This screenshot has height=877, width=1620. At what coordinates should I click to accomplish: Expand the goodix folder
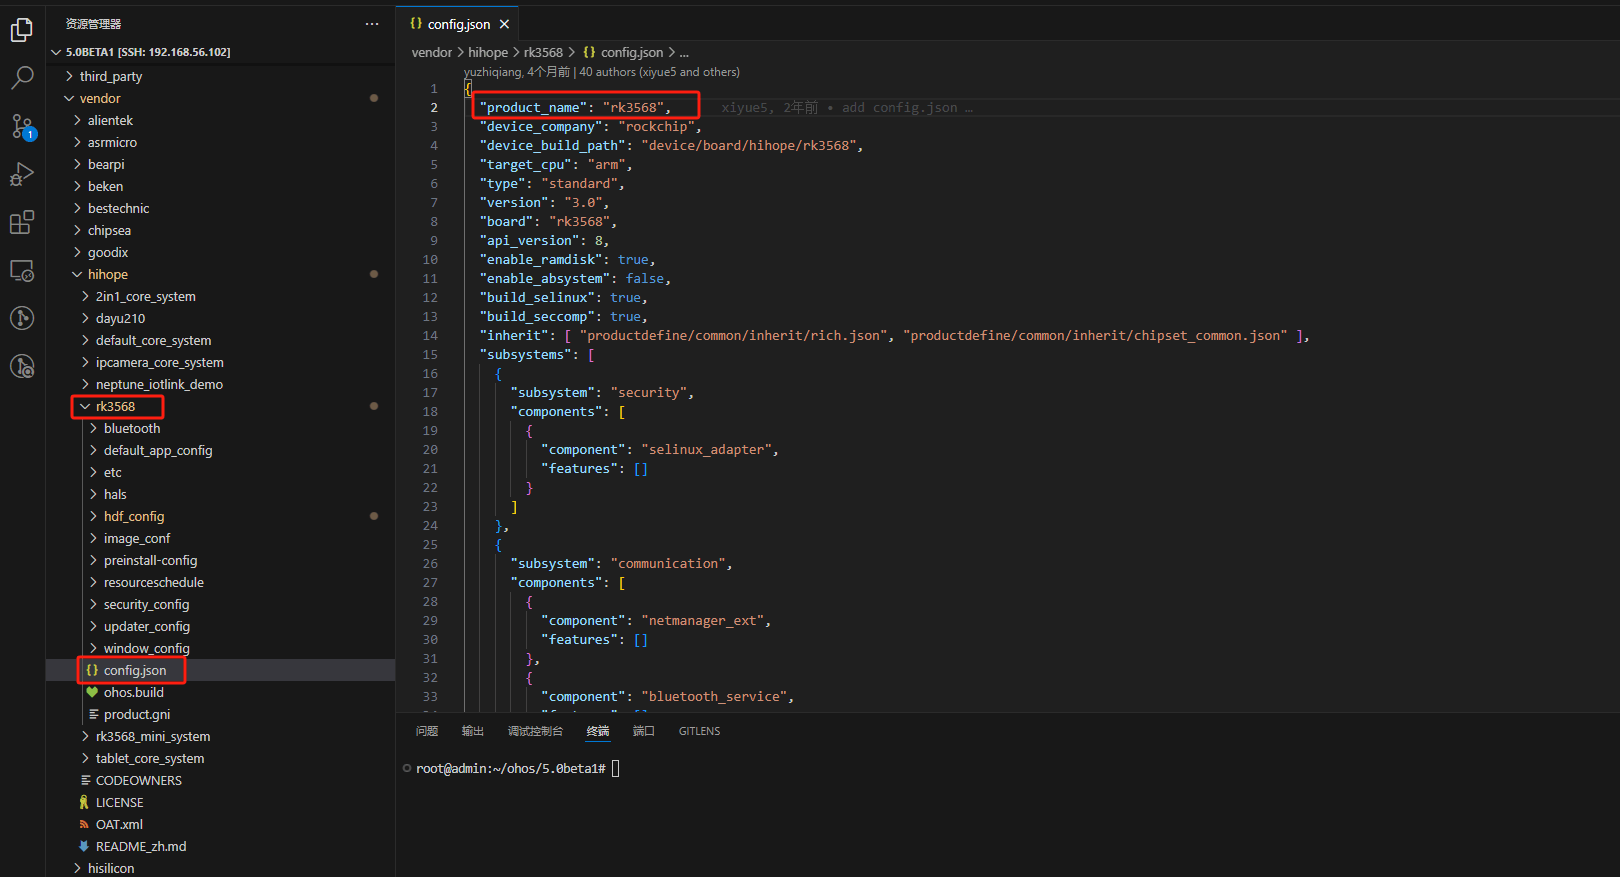point(77,252)
